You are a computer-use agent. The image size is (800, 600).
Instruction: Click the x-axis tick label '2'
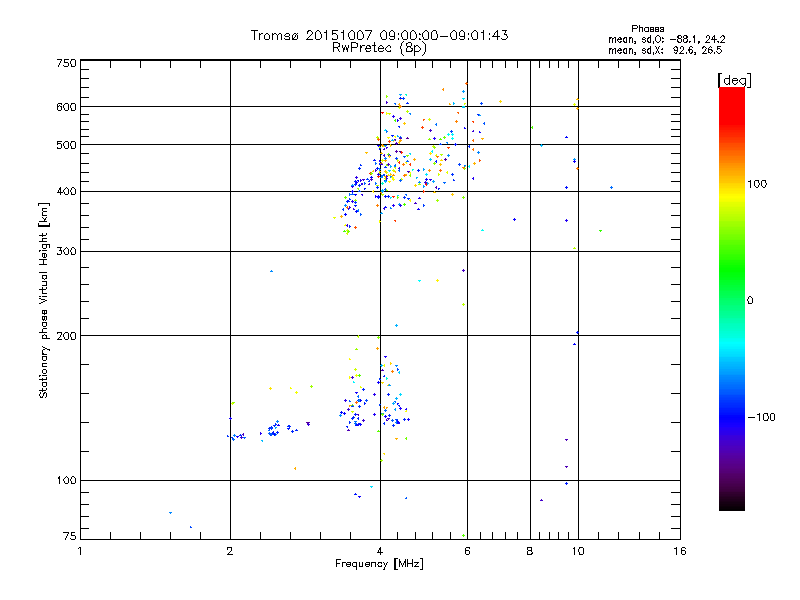(x=230, y=551)
